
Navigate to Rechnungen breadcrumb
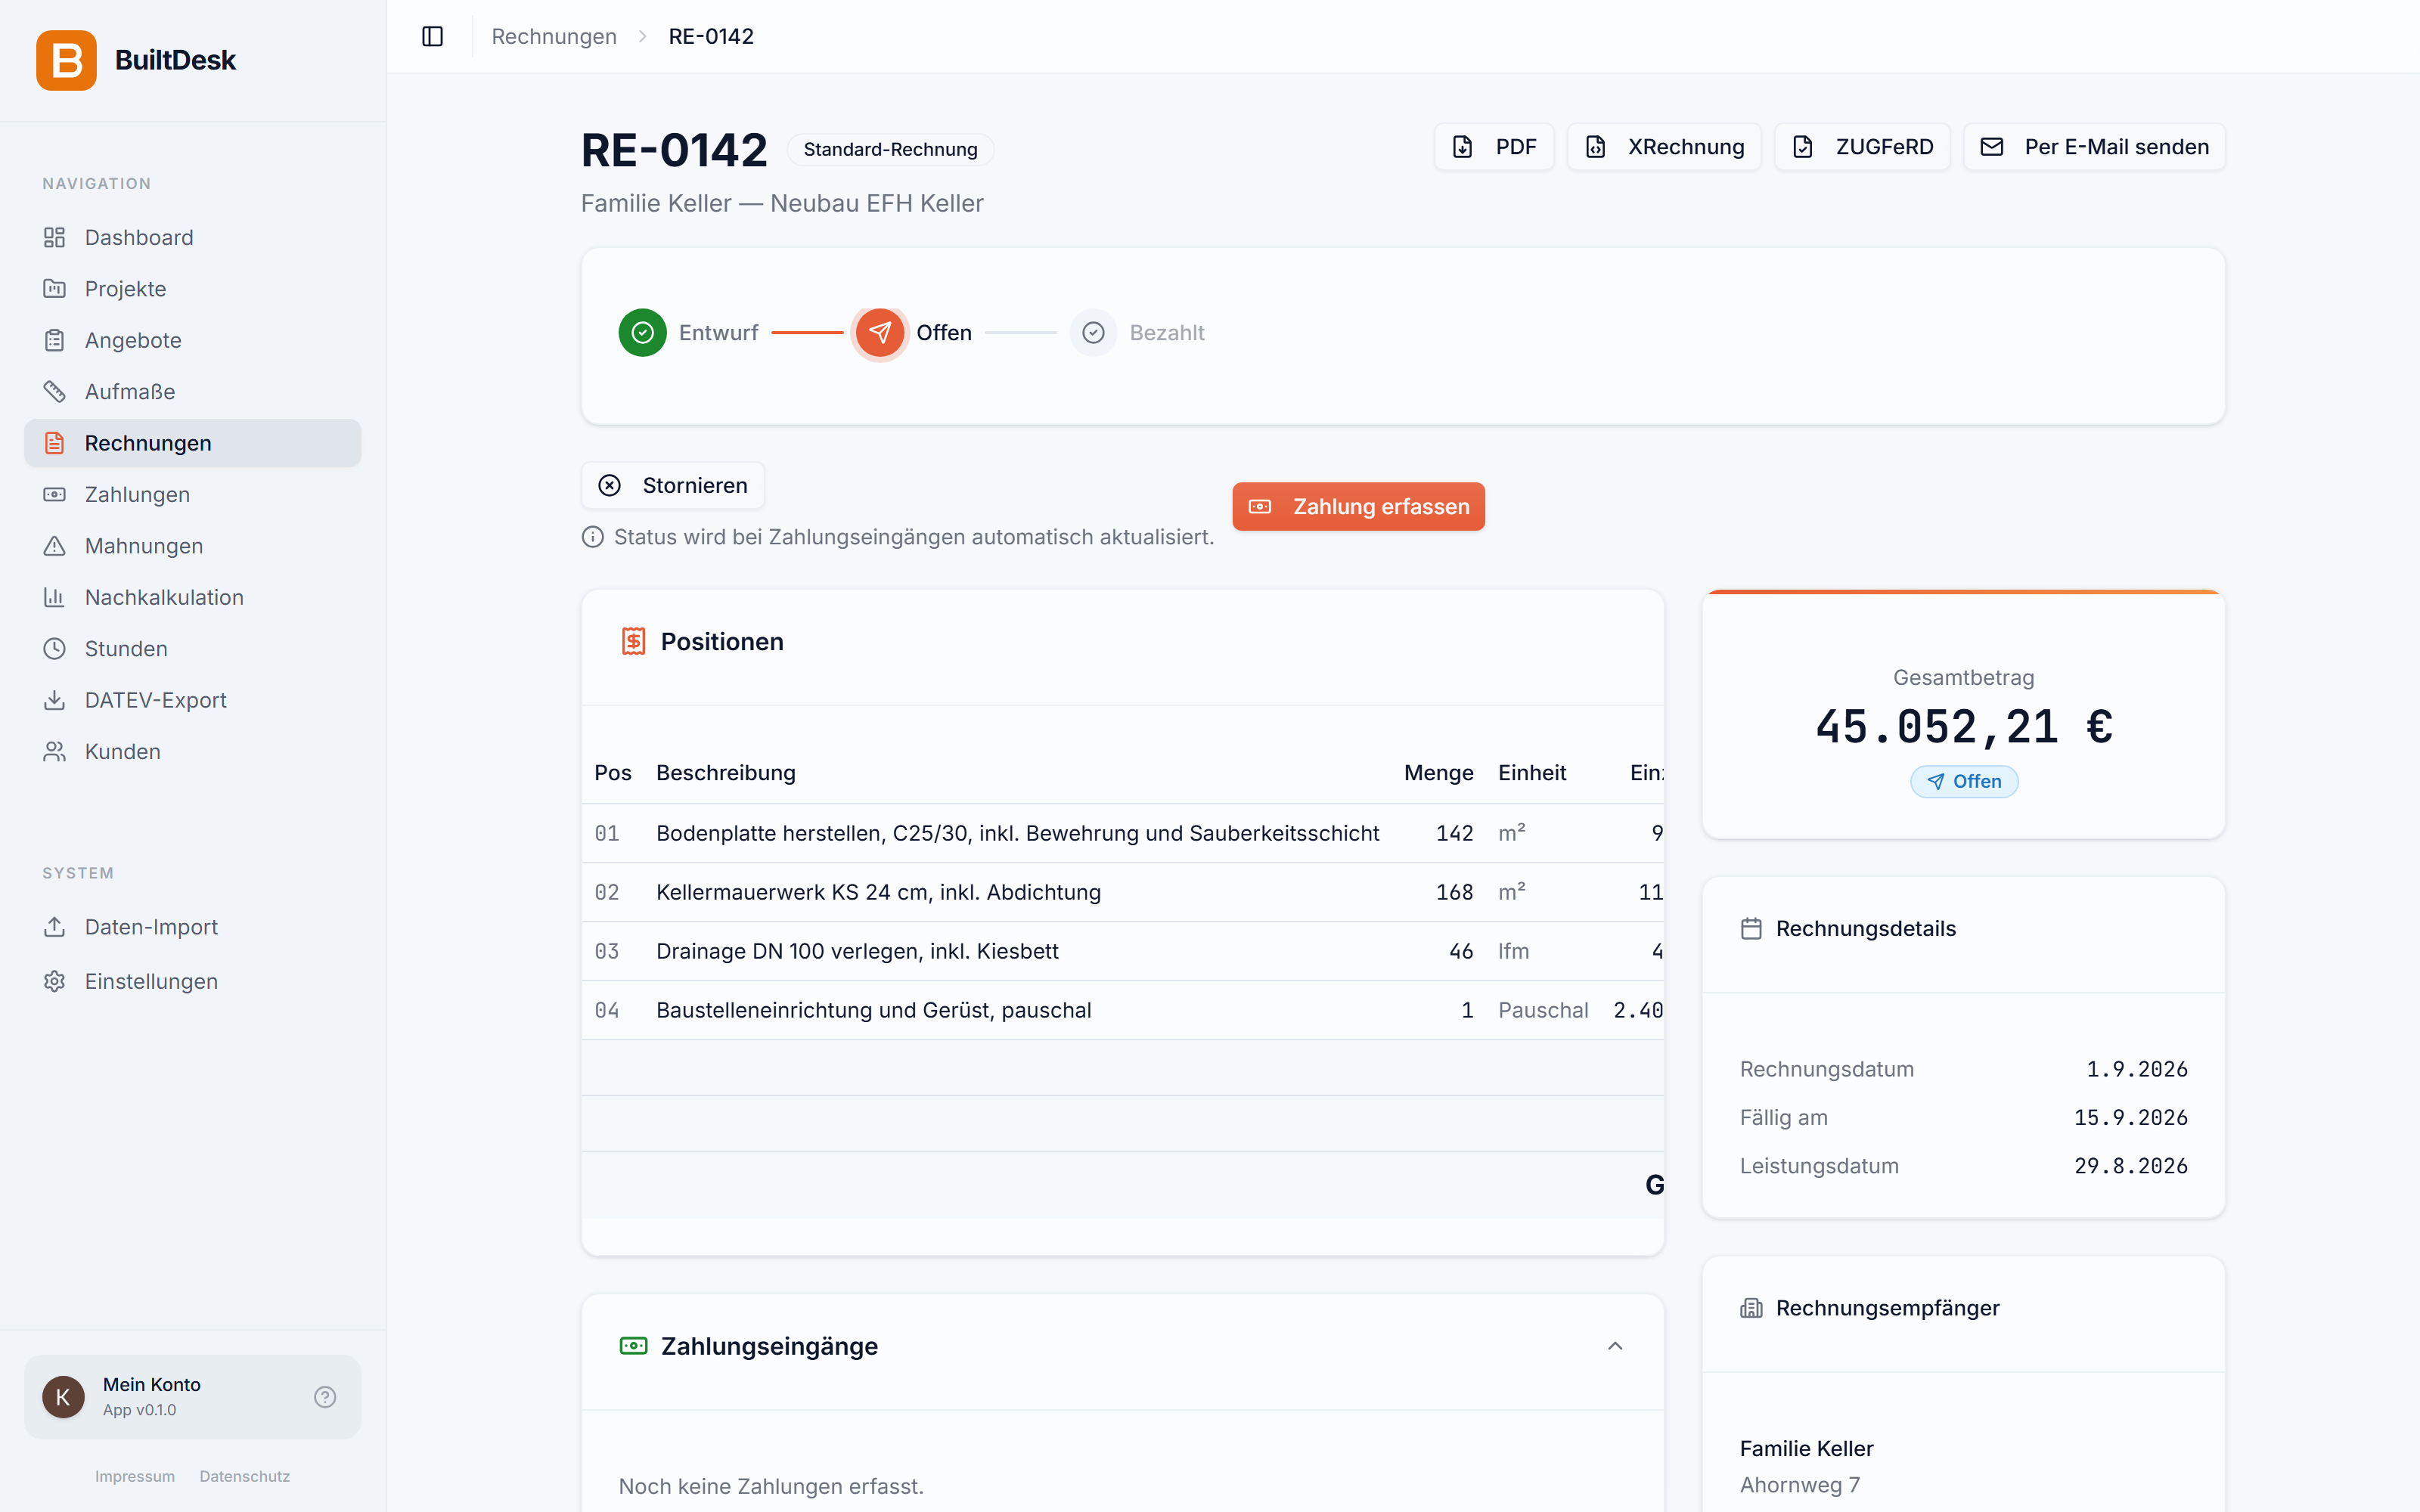coord(554,37)
